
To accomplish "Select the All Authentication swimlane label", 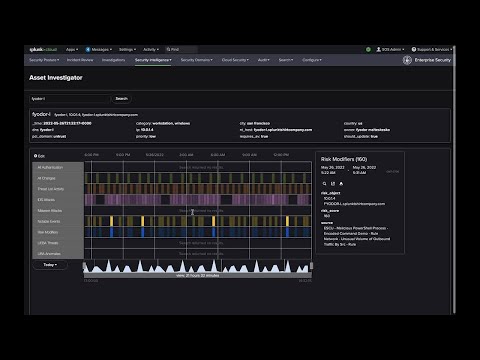I will [58, 167].
